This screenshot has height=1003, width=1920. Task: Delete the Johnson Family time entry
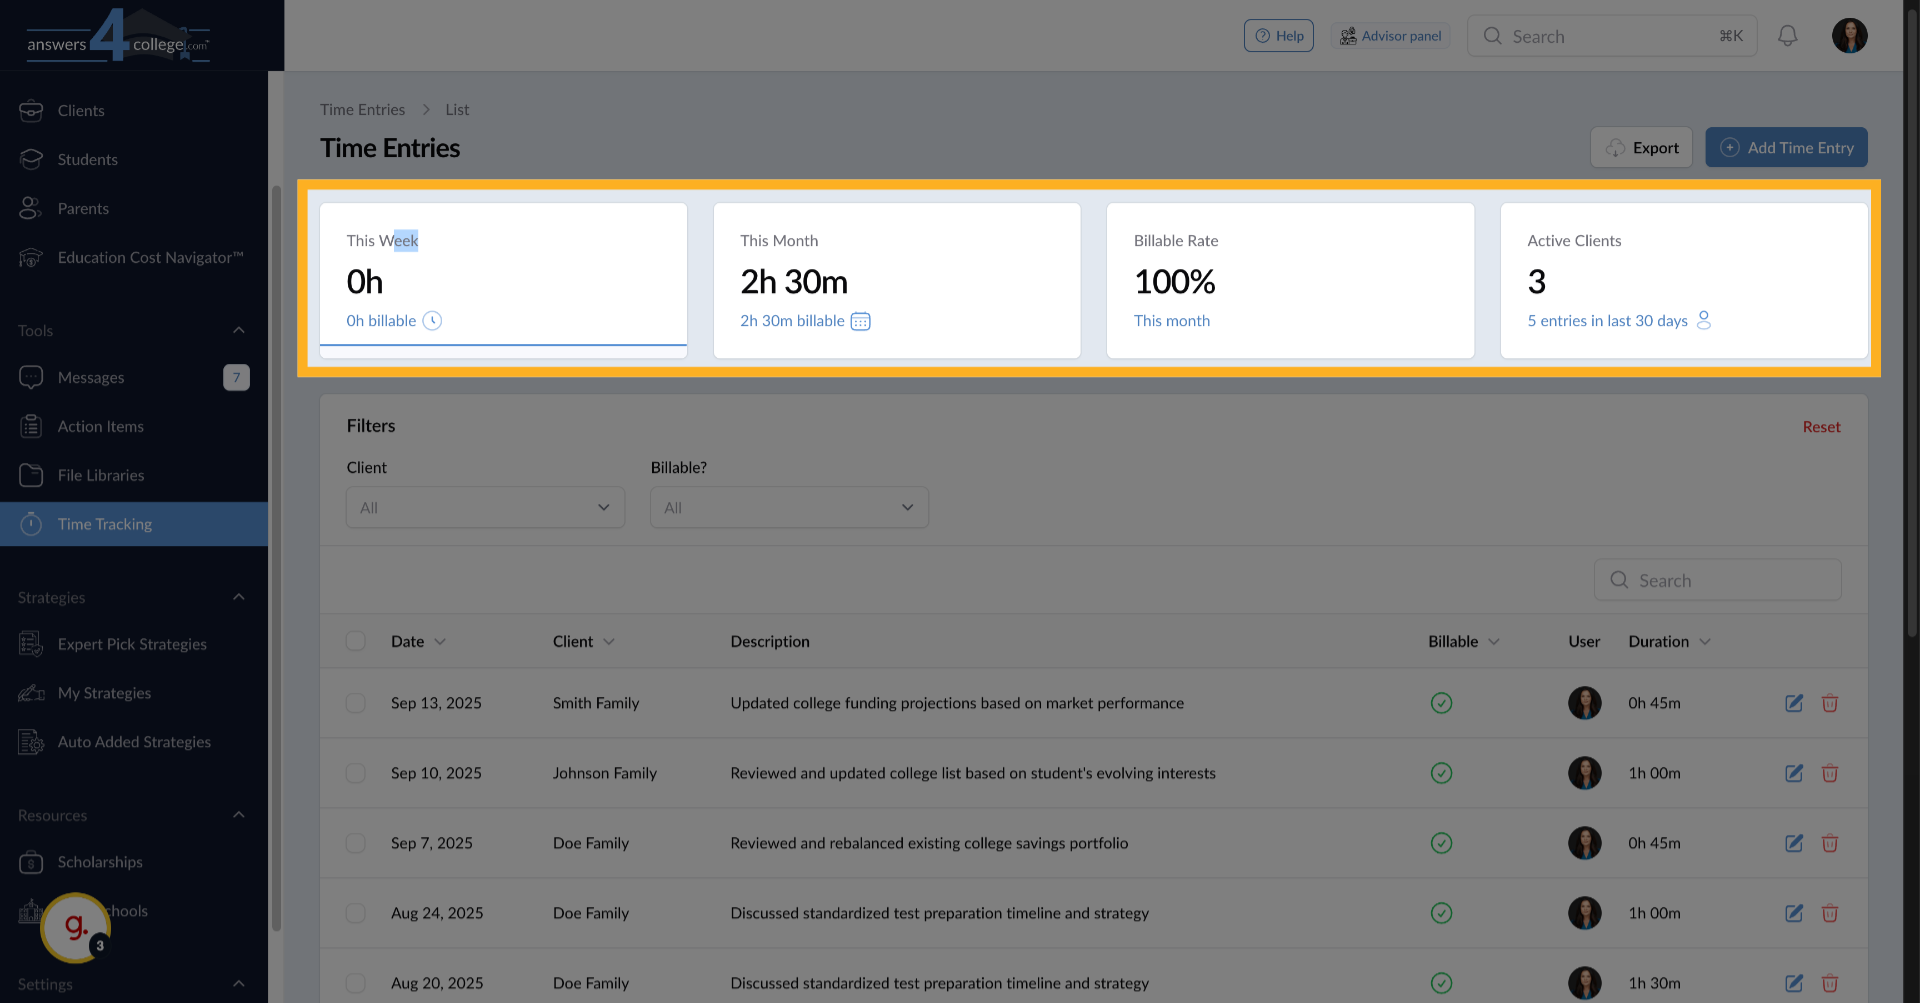(1831, 773)
